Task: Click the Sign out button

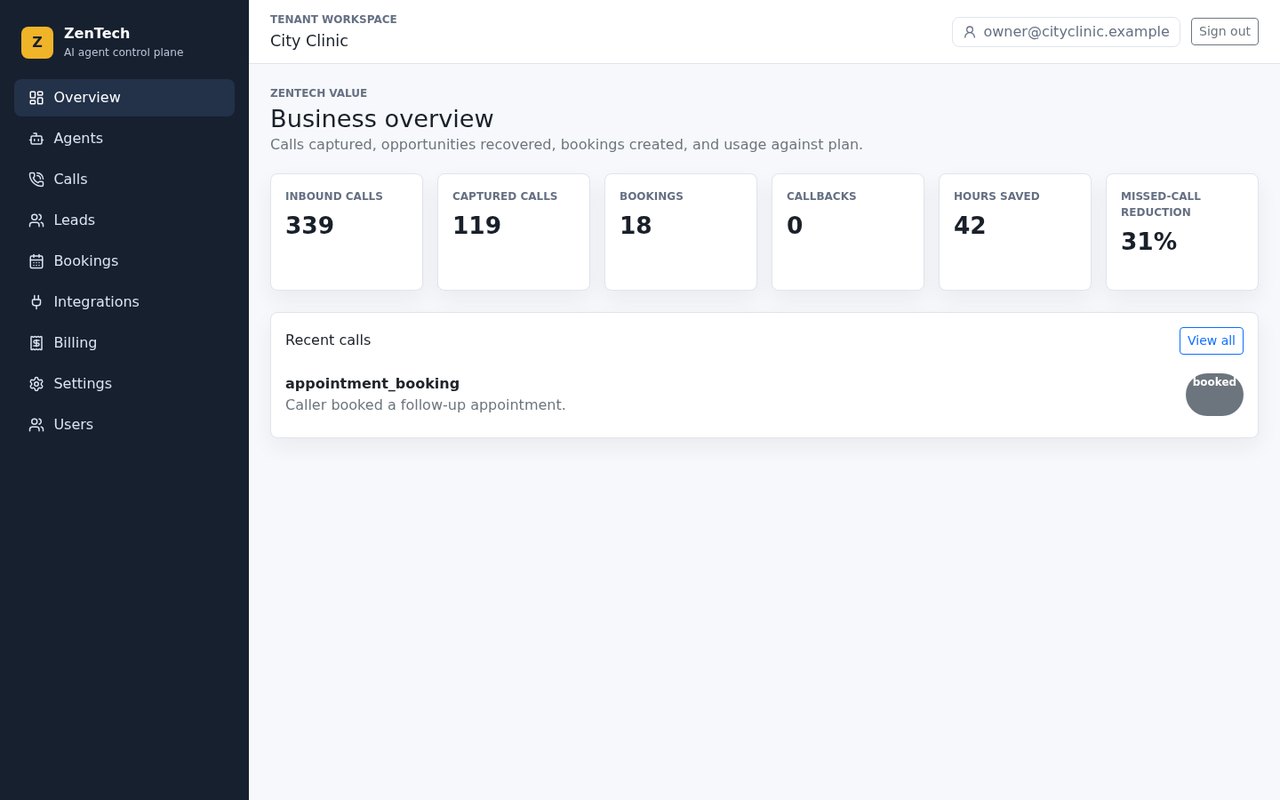Action: (x=1224, y=32)
